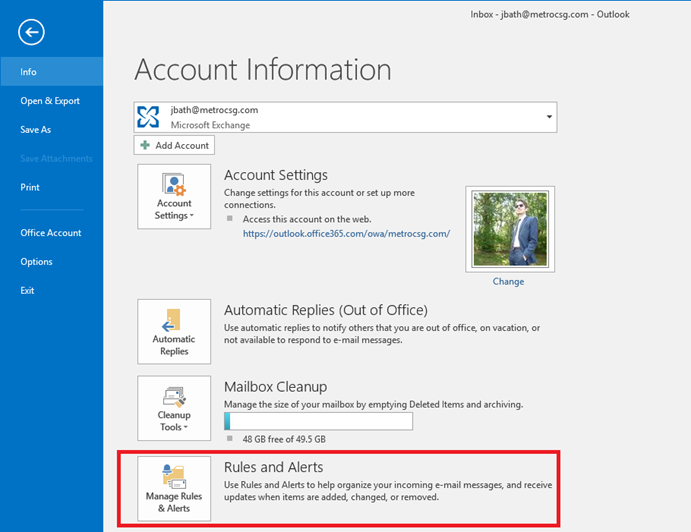Click the Account Information heading
The height and width of the screenshot is (532, 691).
263,69
